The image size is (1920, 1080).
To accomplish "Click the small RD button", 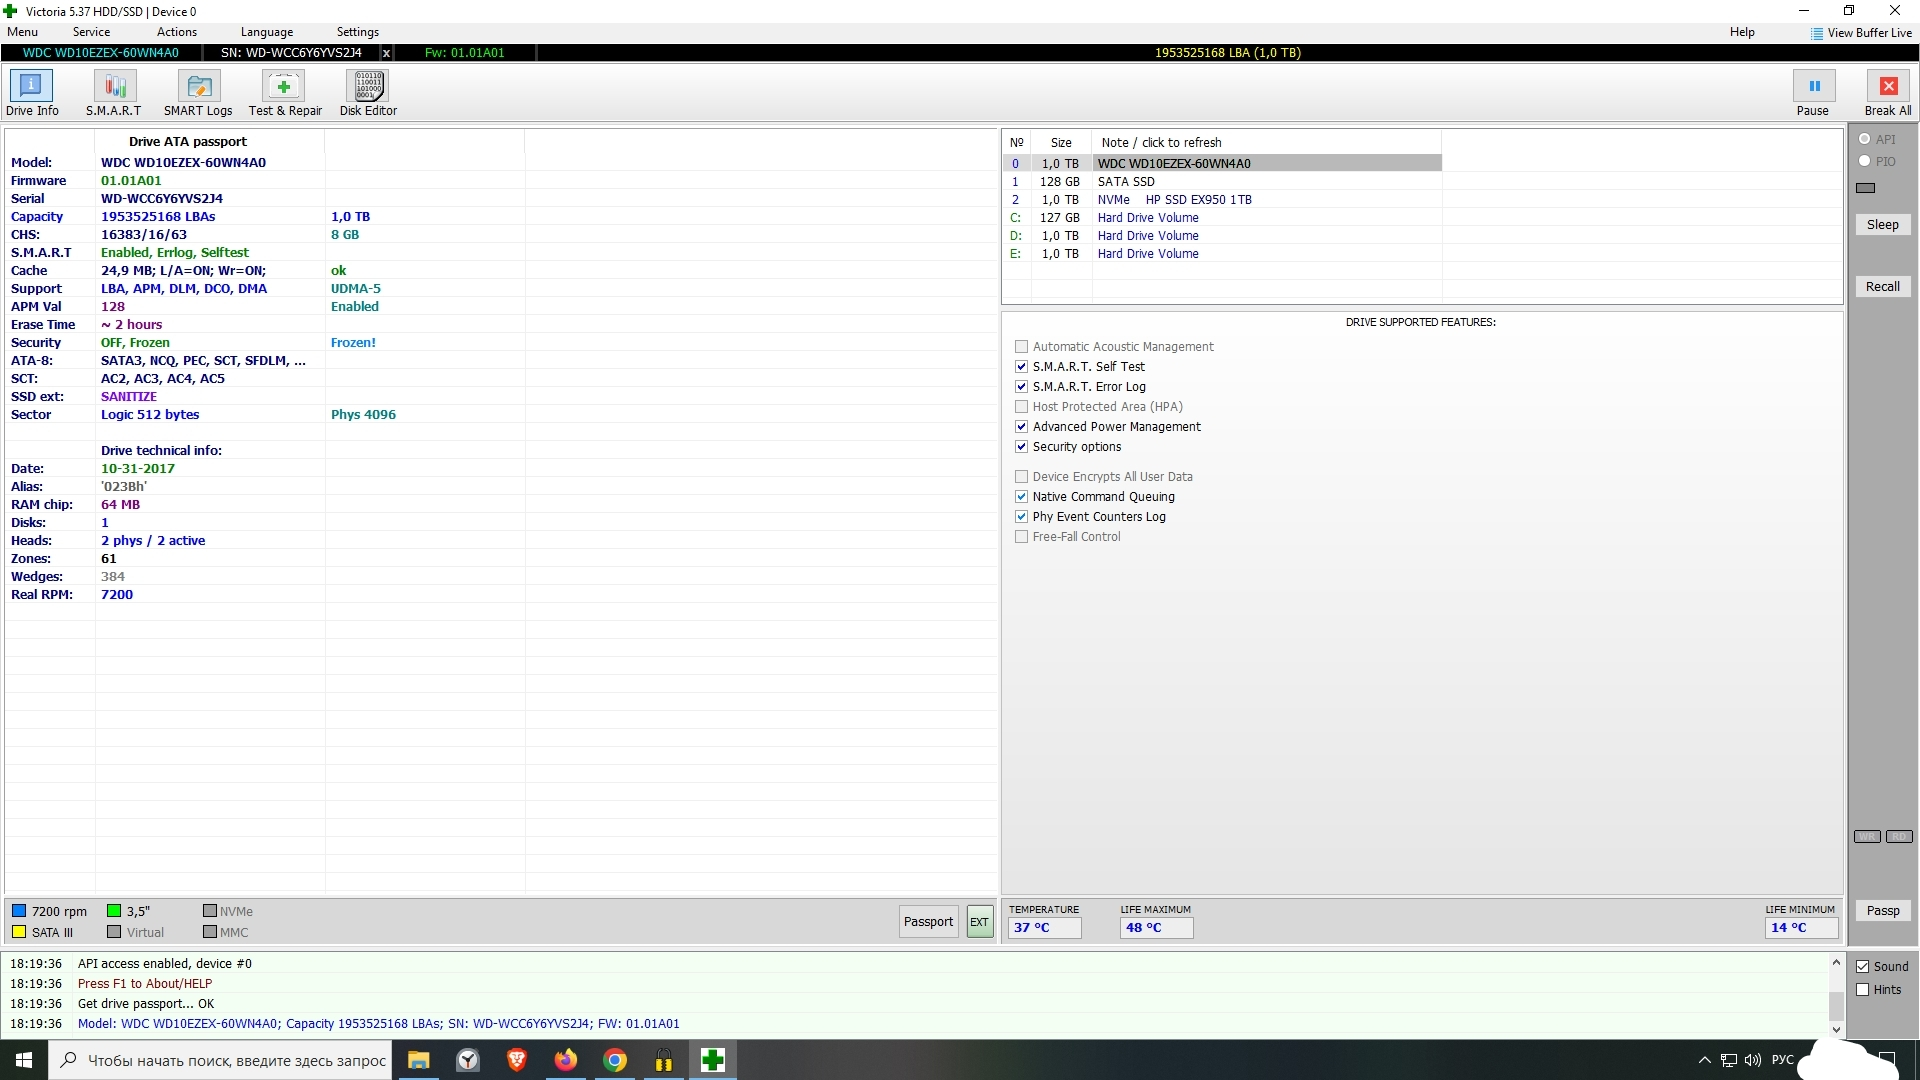I will [x=1899, y=837].
